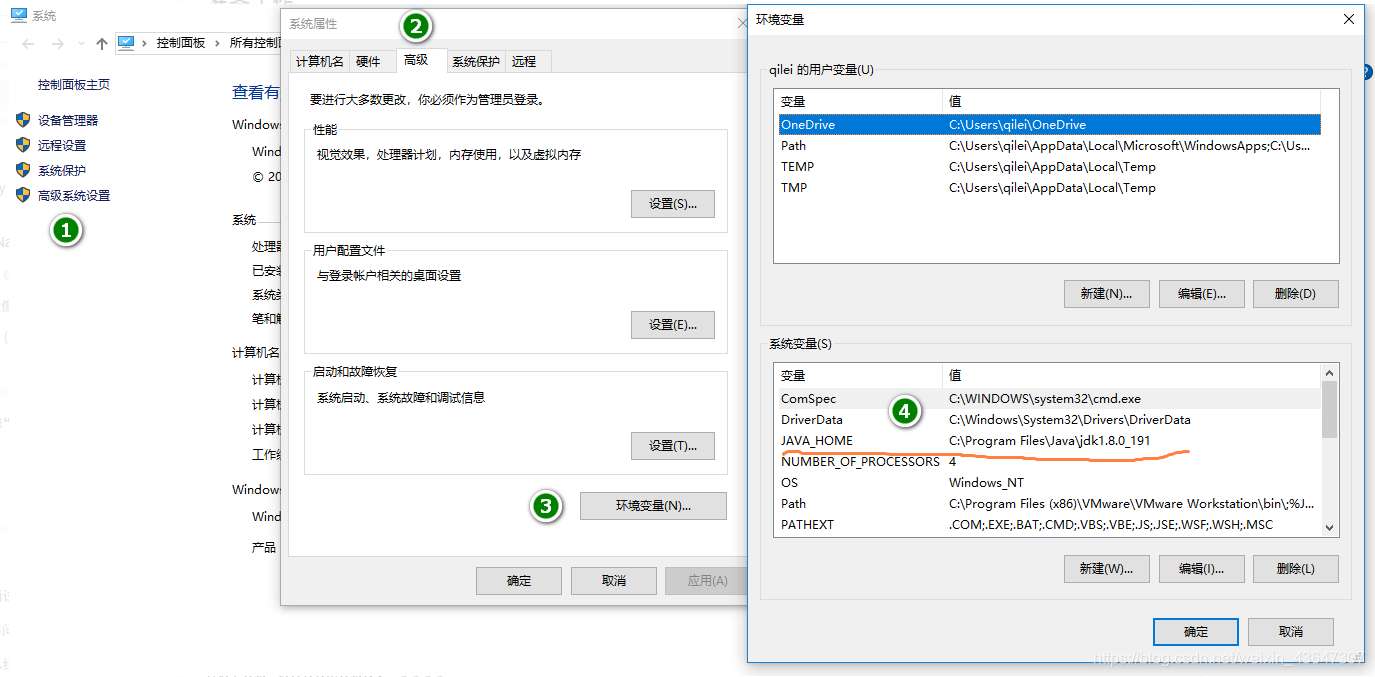Viewport: 1375px width, 677px height.
Task: Click 删除(D) for user variables
Action: [1296, 294]
